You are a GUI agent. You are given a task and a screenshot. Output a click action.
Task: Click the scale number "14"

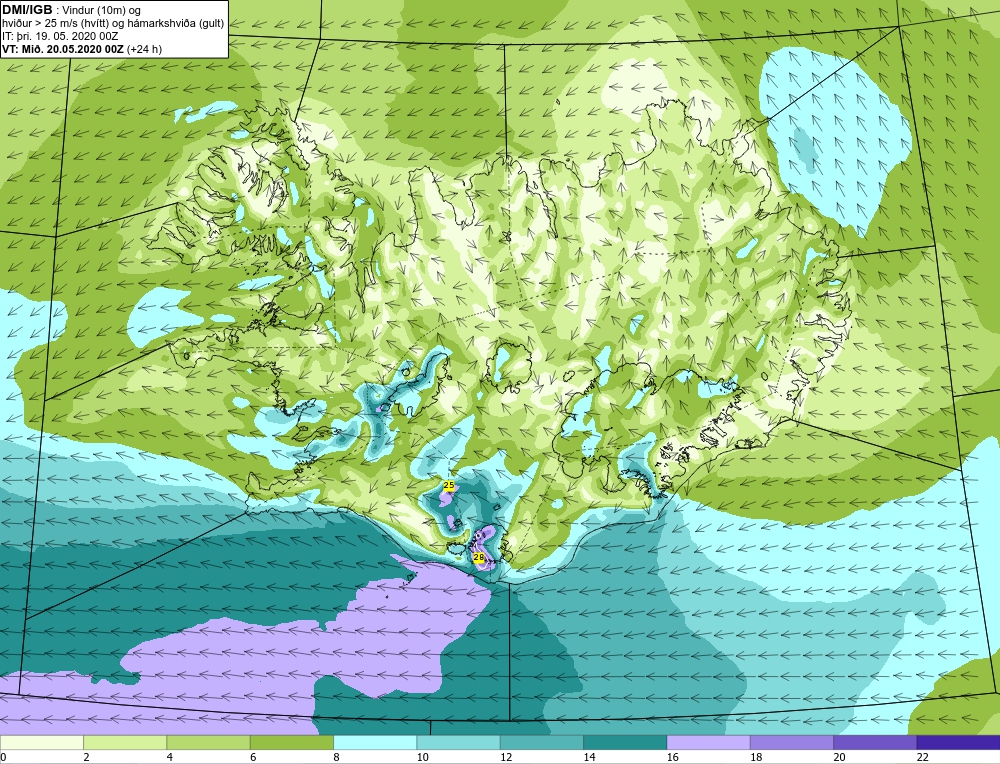point(589,758)
